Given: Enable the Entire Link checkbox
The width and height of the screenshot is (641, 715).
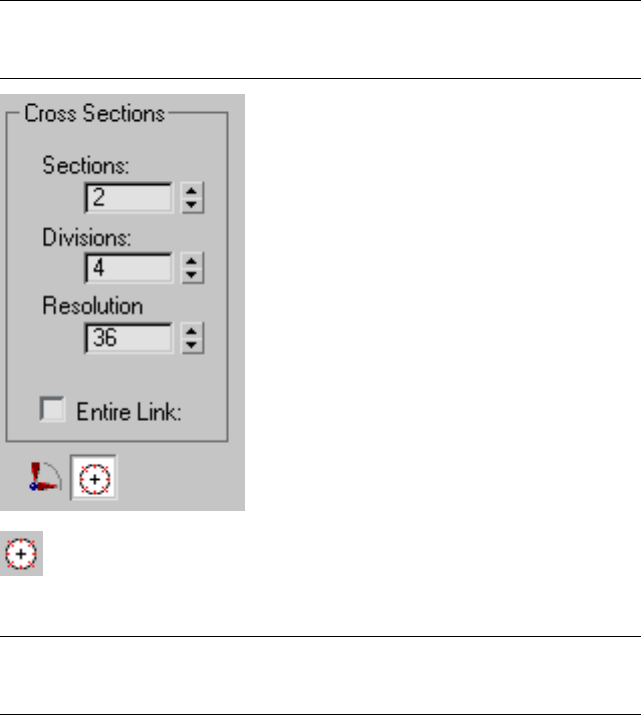Looking at the screenshot, I should coord(50,408).
